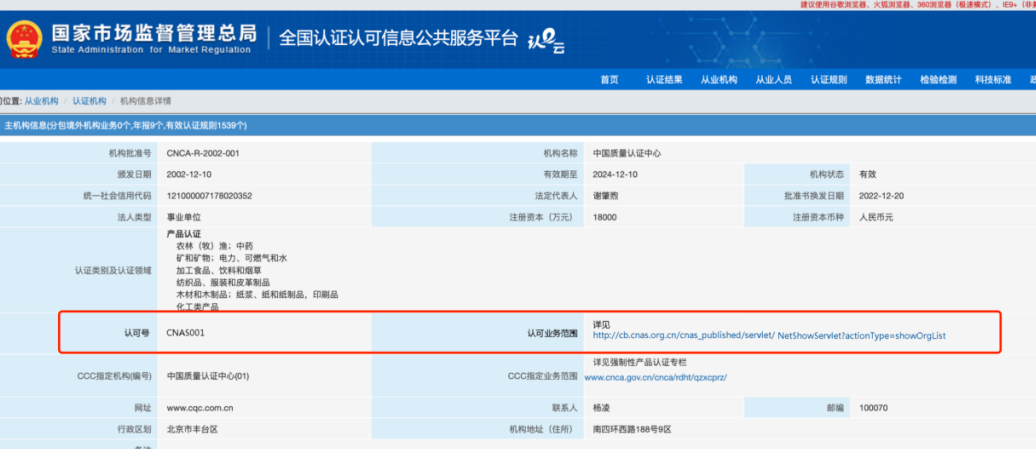Select the CNCA-R-2002-001 approval number
The width and height of the screenshot is (1036, 449).
[203, 153]
